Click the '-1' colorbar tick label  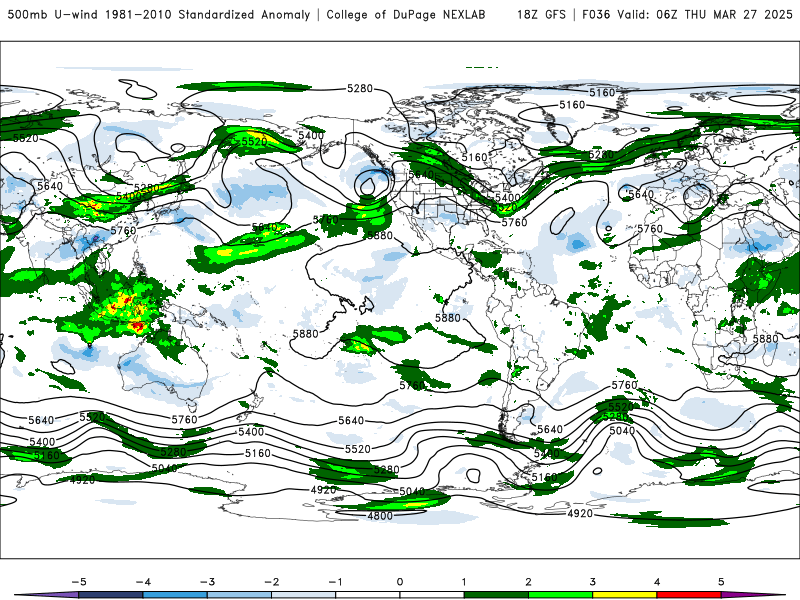click(335, 582)
